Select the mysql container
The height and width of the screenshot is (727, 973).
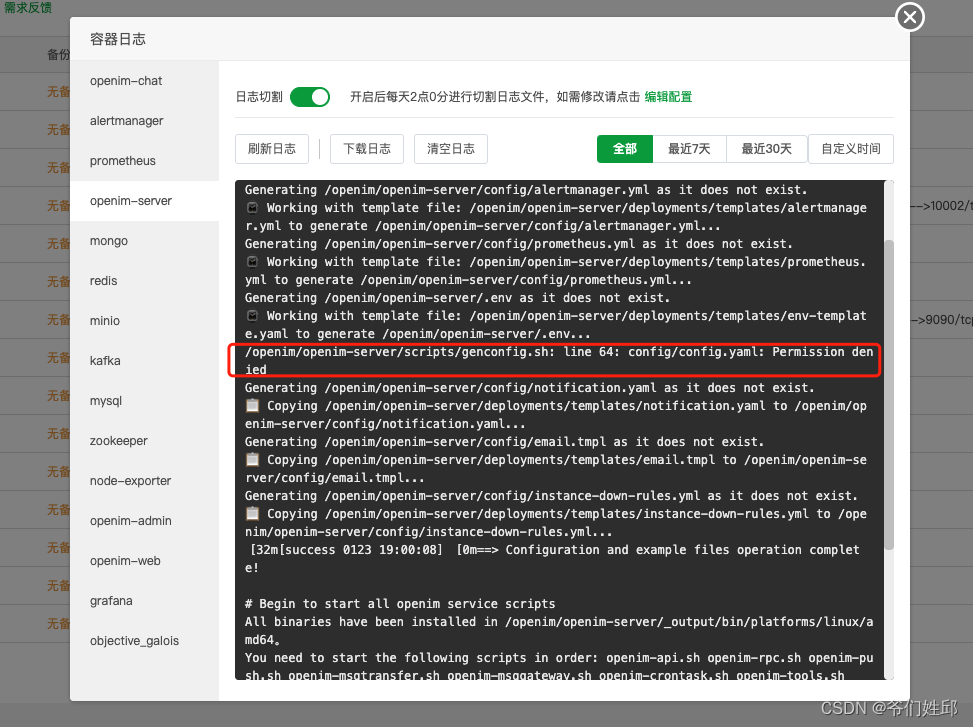[x=145, y=401]
